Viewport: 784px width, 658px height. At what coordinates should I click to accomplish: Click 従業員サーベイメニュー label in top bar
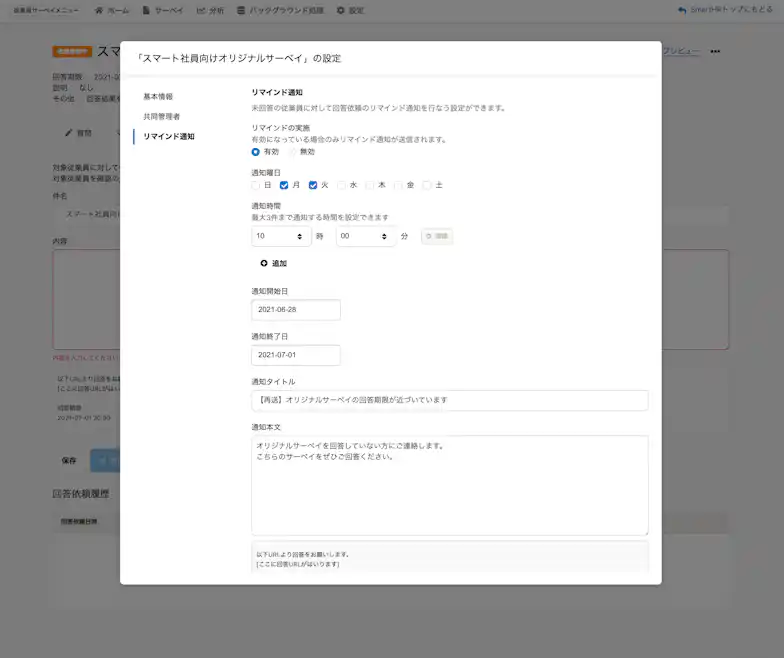[46, 10]
